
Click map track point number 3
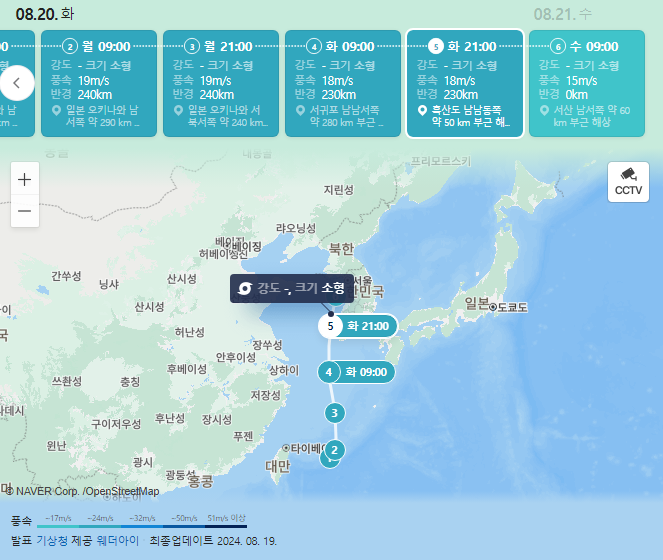tap(334, 413)
